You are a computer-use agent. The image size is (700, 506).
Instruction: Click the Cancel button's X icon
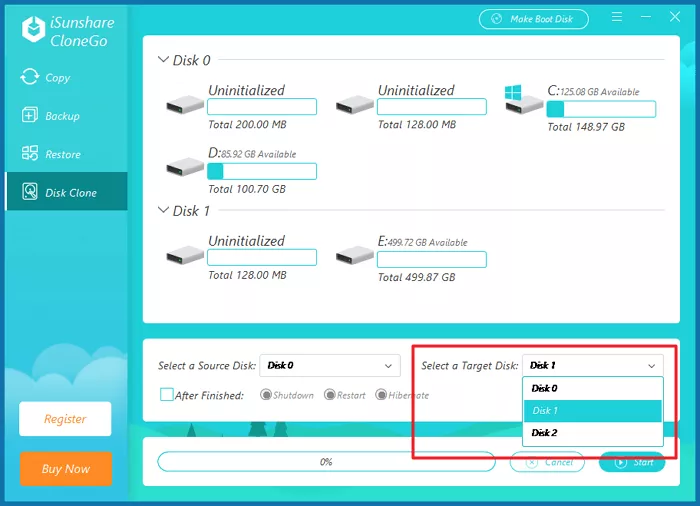[531, 463]
